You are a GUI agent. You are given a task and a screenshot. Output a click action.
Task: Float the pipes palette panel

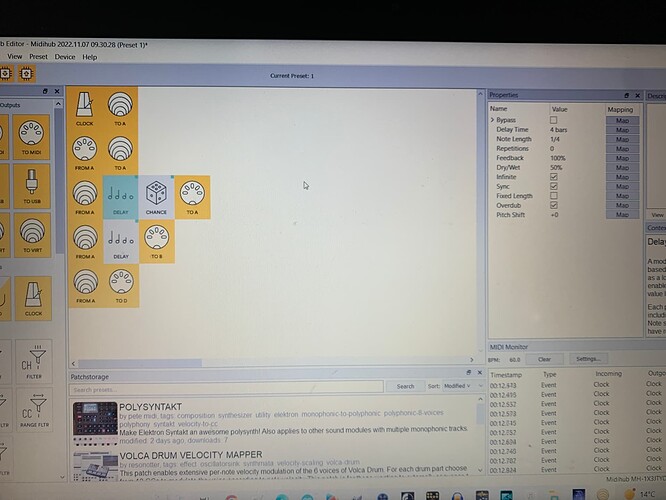(x=45, y=91)
